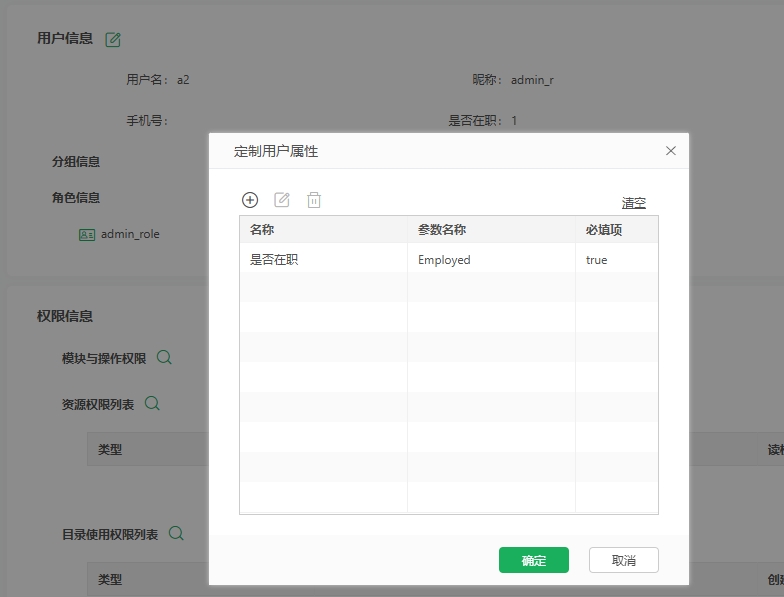Click the 角色信息 label
Screen dimensions: 784x597
[76, 198]
